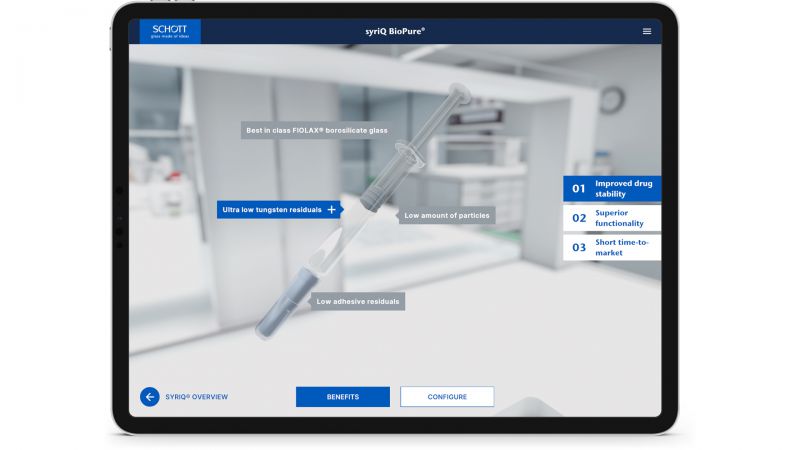800x450 pixels.
Task: Select the FIOLAX borosilicate glass label
Action: (x=316, y=130)
